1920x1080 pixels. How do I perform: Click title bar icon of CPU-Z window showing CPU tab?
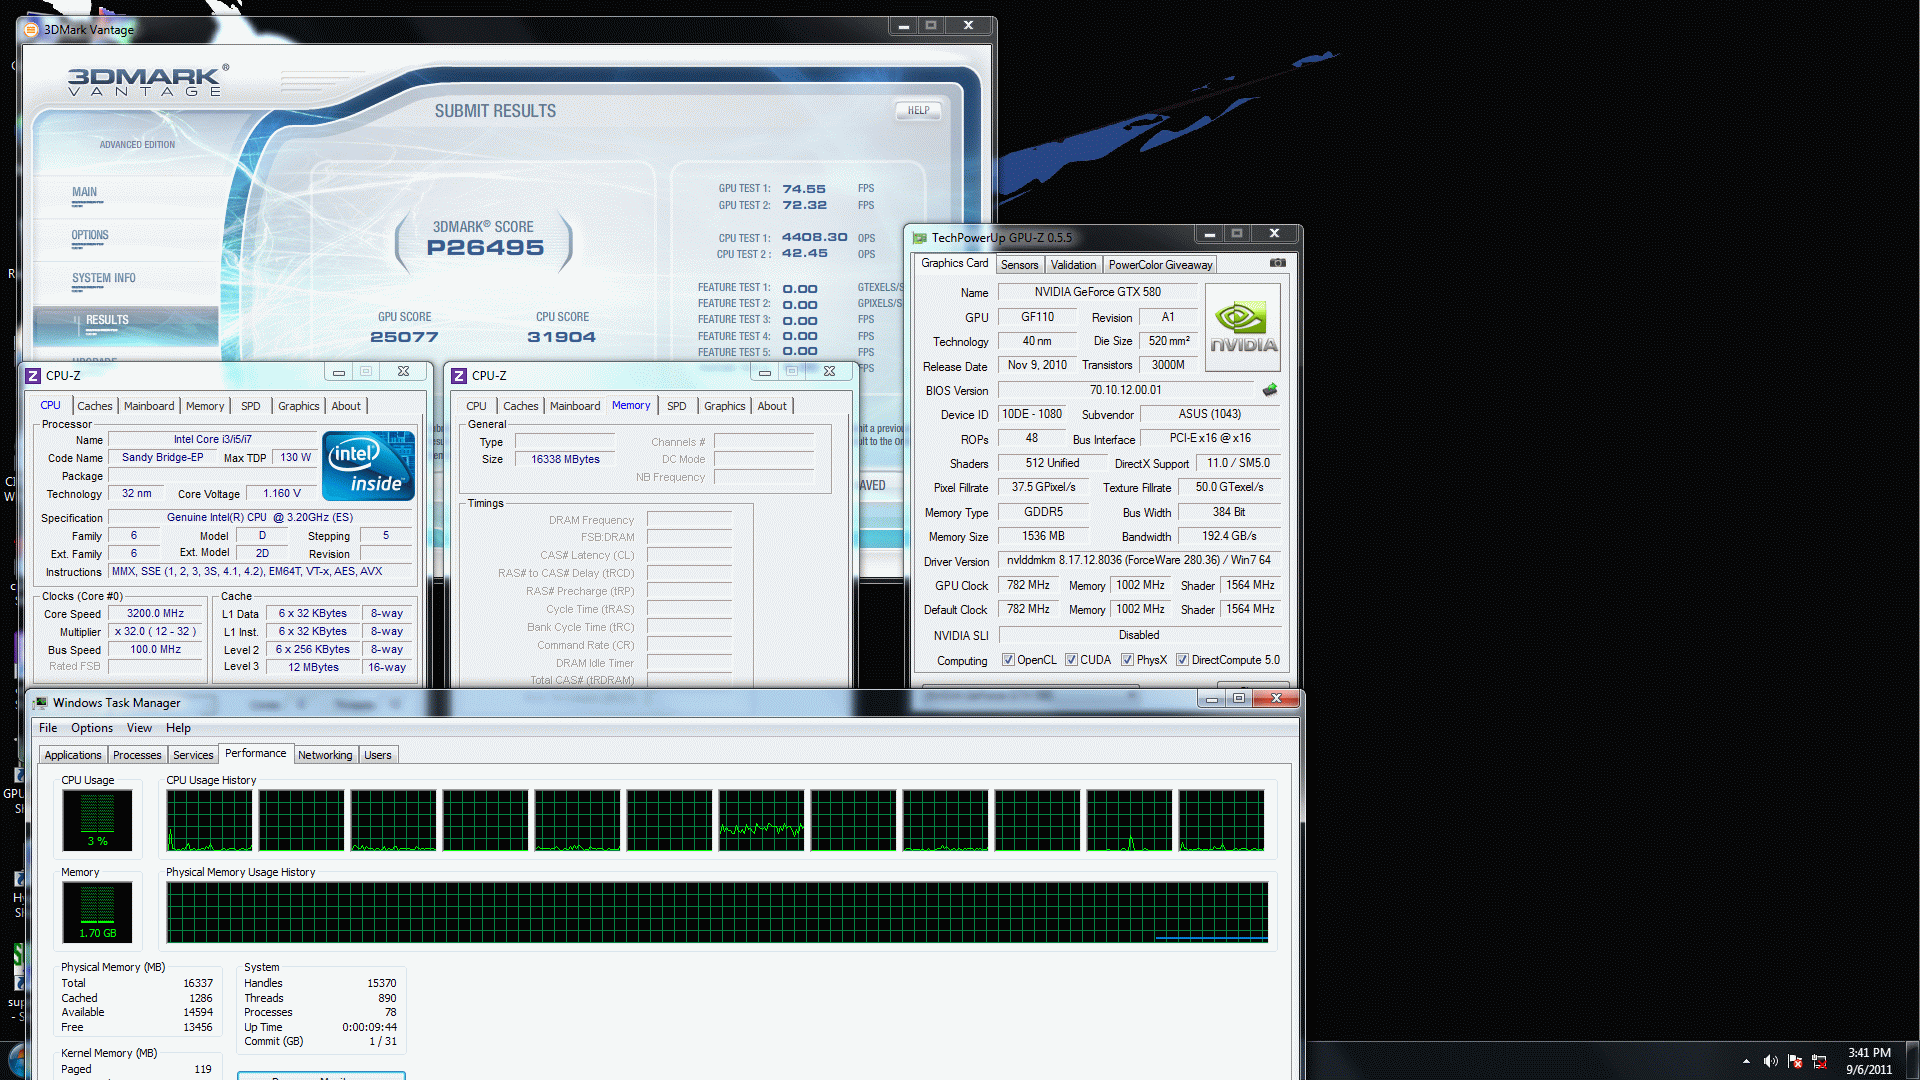click(x=33, y=375)
